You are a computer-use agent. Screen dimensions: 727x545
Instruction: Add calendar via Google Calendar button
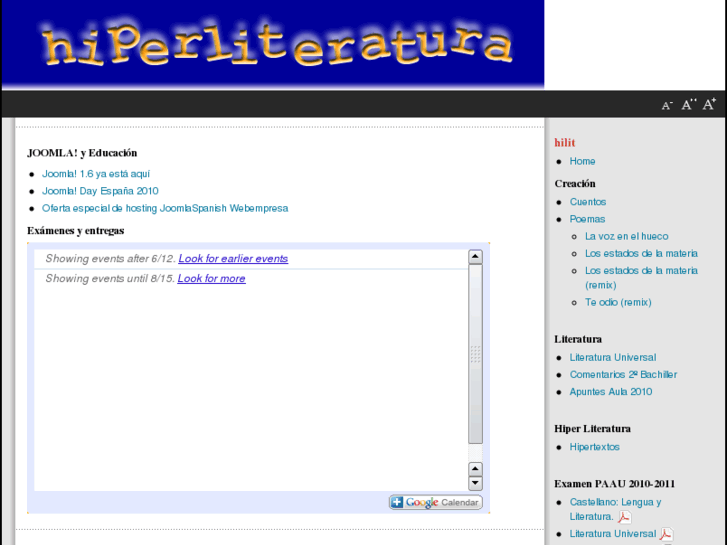(x=435, y=502)
